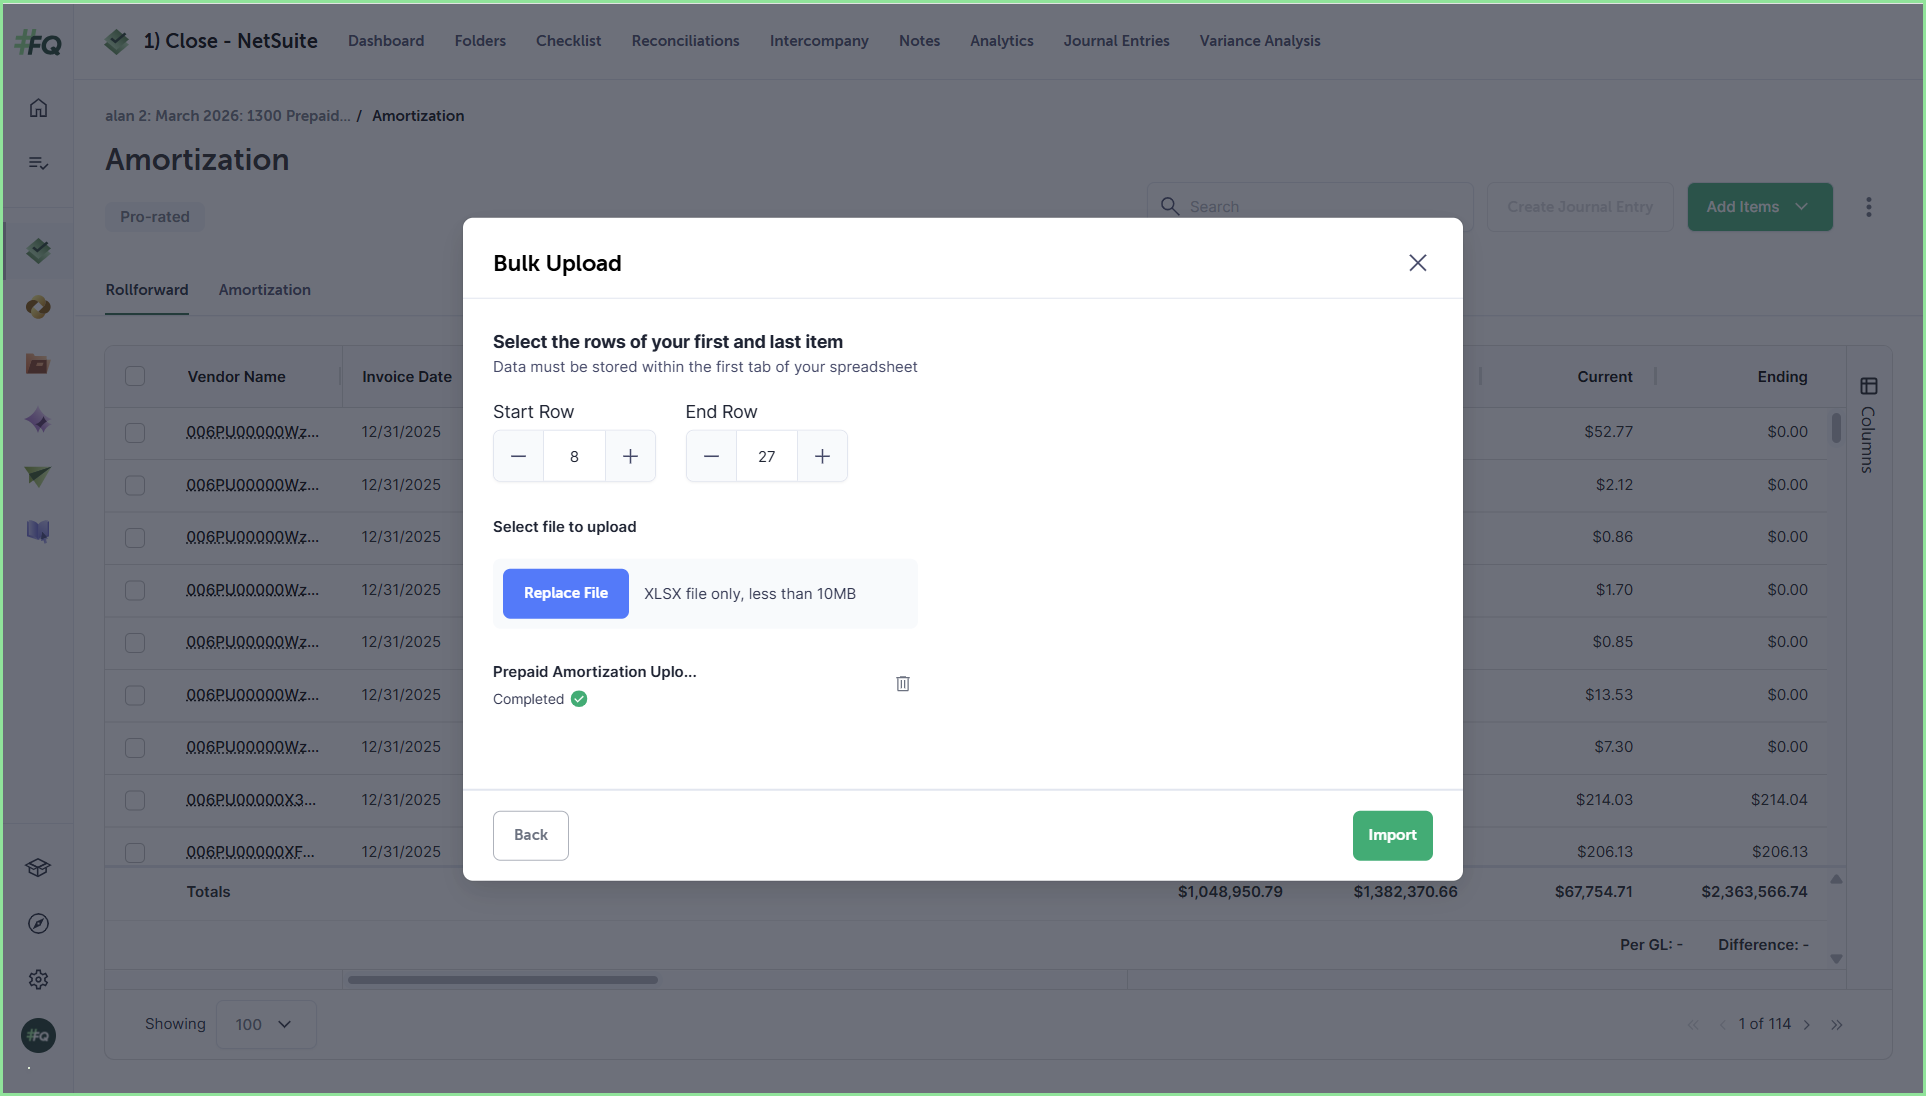
Task: Open the Dashboard menu
Action: coord(386,41)
